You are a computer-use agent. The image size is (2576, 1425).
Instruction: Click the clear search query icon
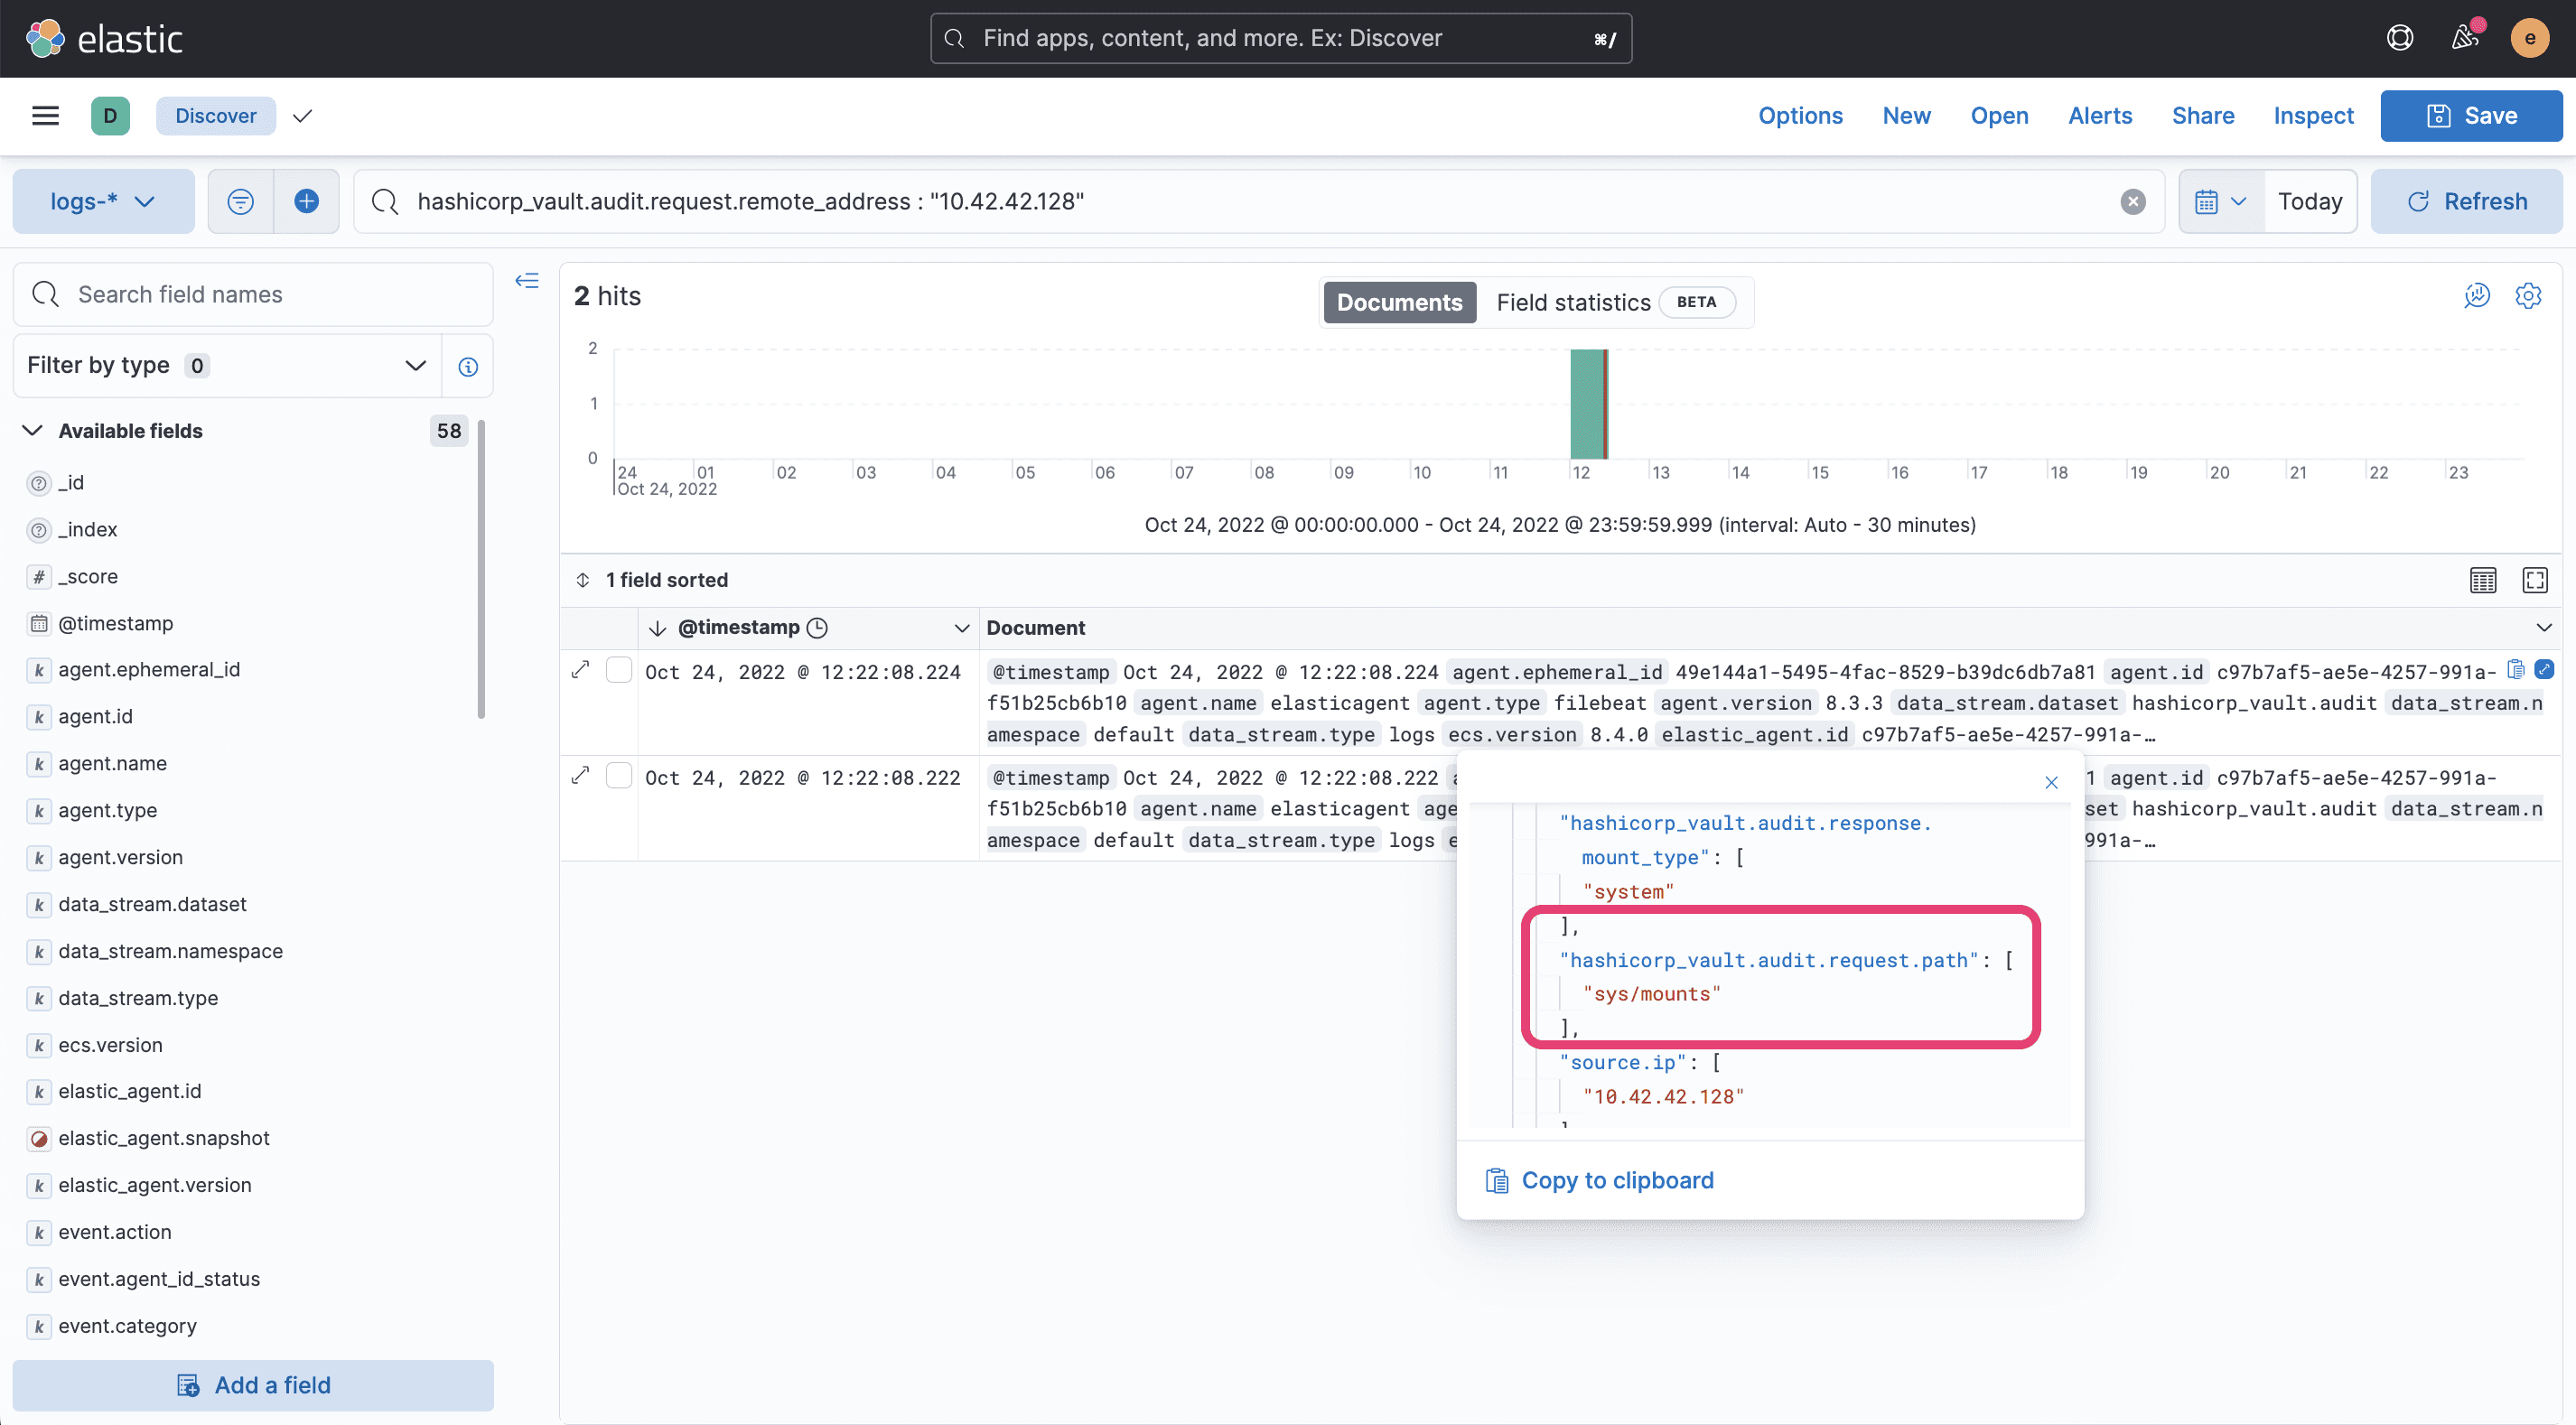click(2133, 200)
